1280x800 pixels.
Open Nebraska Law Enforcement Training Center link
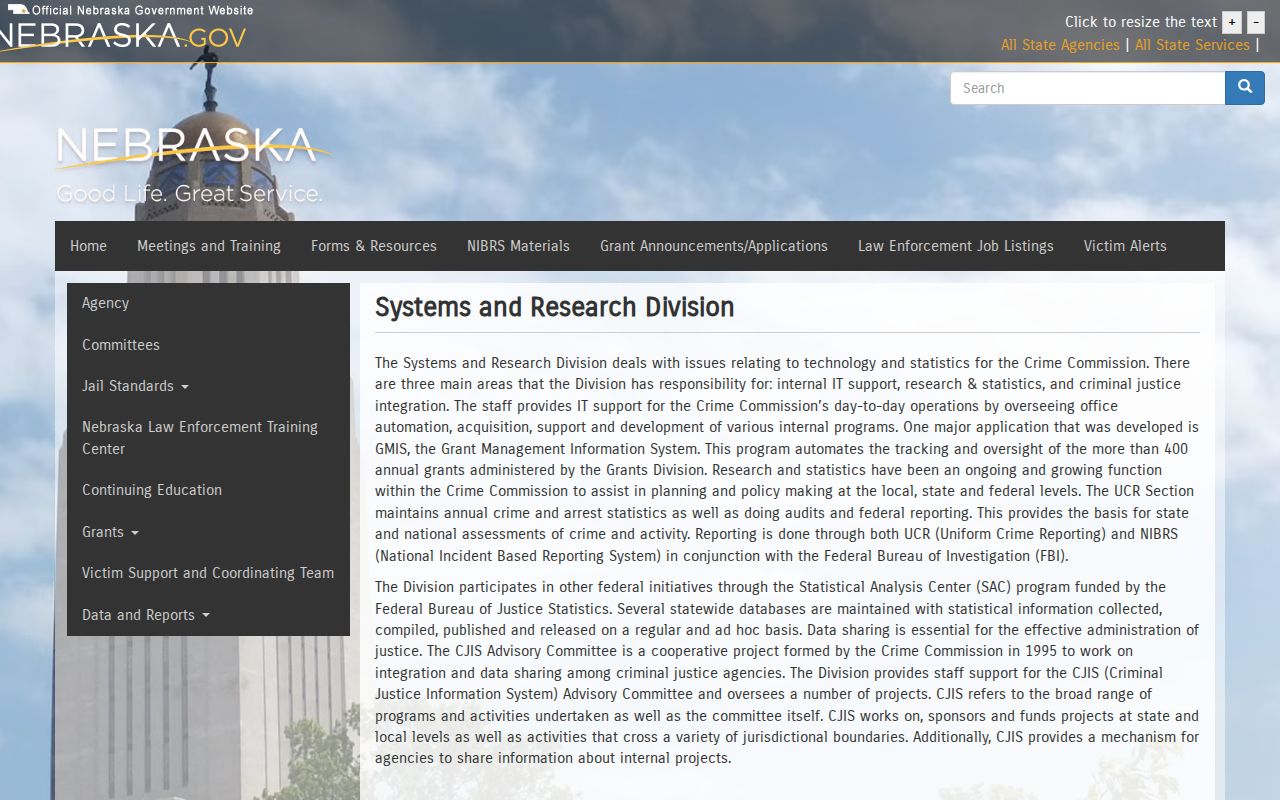208,438
